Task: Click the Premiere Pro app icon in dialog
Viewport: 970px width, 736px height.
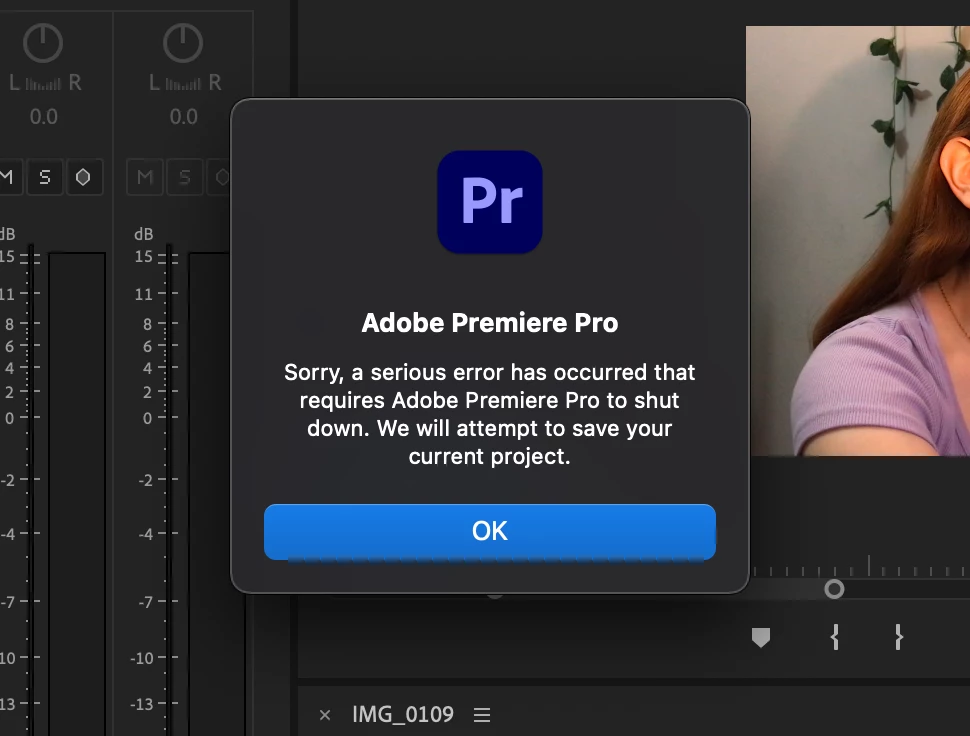Action: 489,202
